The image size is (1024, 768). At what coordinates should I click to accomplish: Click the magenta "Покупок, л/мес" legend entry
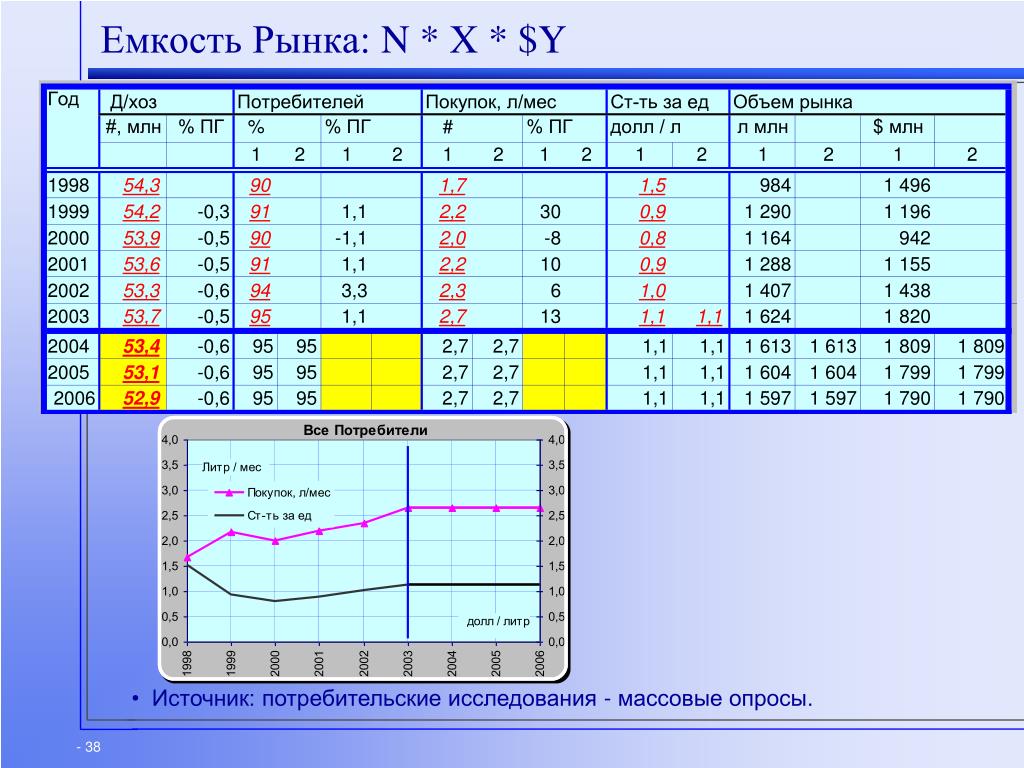click(x=273, y=493)
